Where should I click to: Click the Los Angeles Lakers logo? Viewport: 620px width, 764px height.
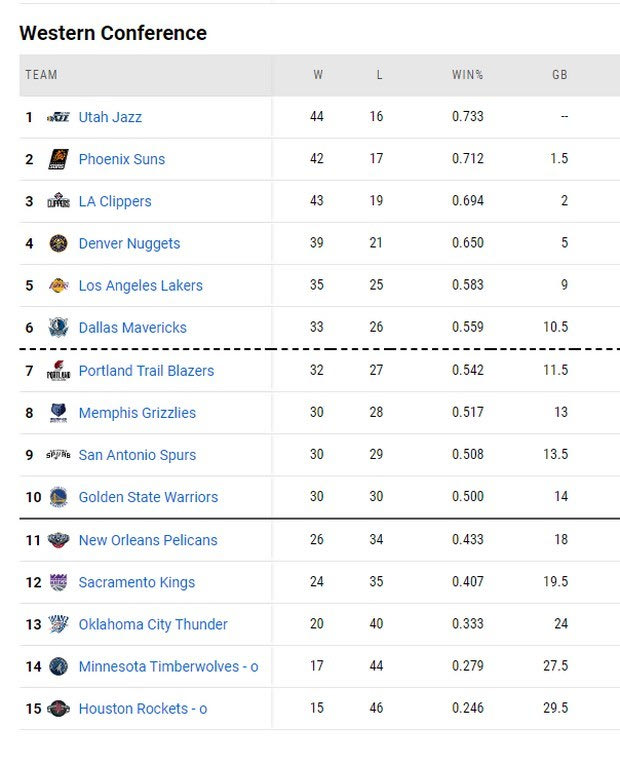point(58,285)
